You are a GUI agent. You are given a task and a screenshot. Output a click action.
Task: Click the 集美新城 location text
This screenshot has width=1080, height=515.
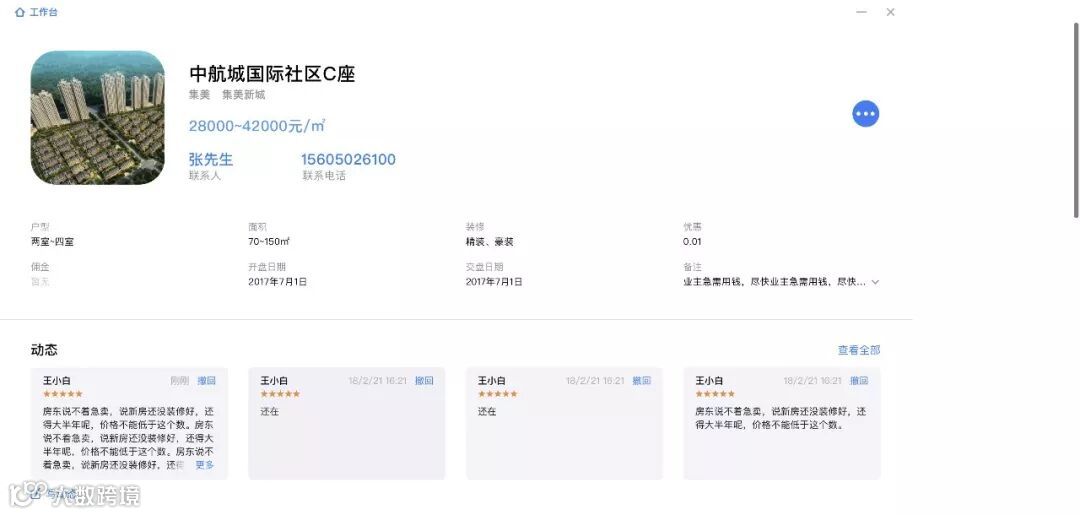pos(243,95)
